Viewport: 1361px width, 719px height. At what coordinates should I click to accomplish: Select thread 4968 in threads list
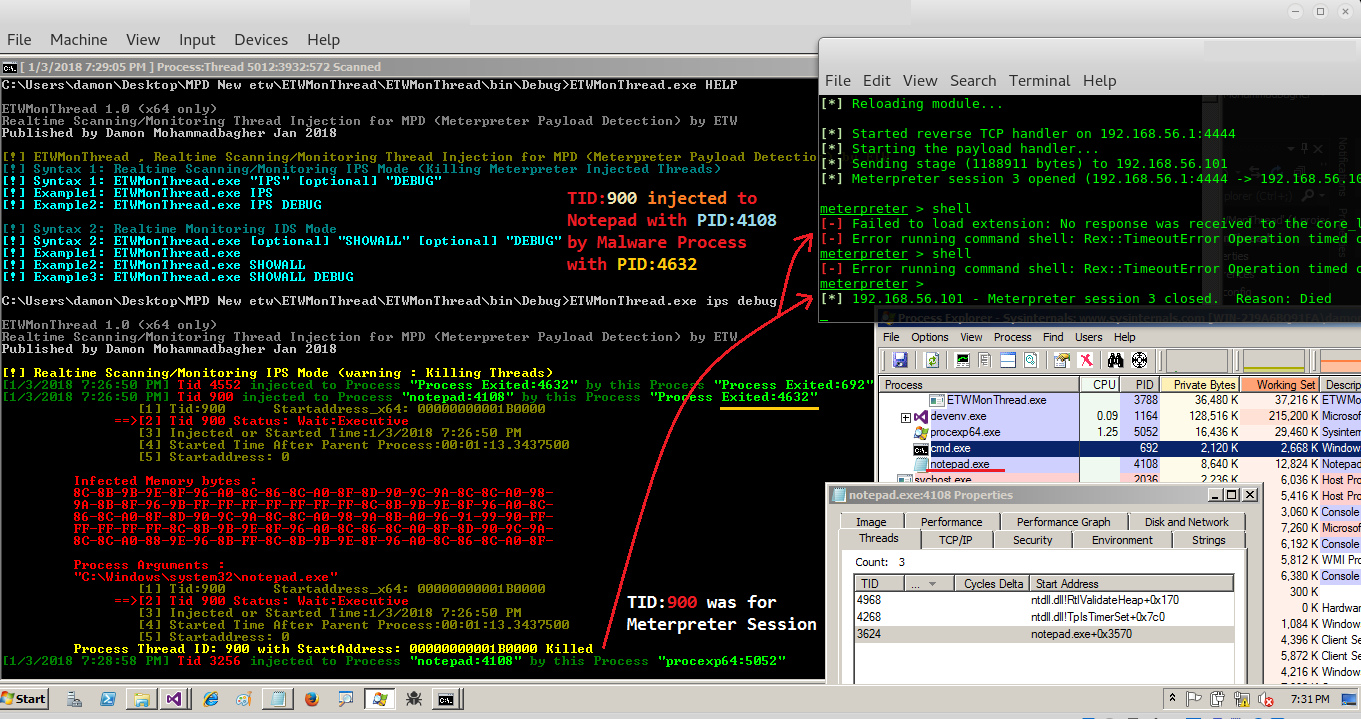point(1044,600)
